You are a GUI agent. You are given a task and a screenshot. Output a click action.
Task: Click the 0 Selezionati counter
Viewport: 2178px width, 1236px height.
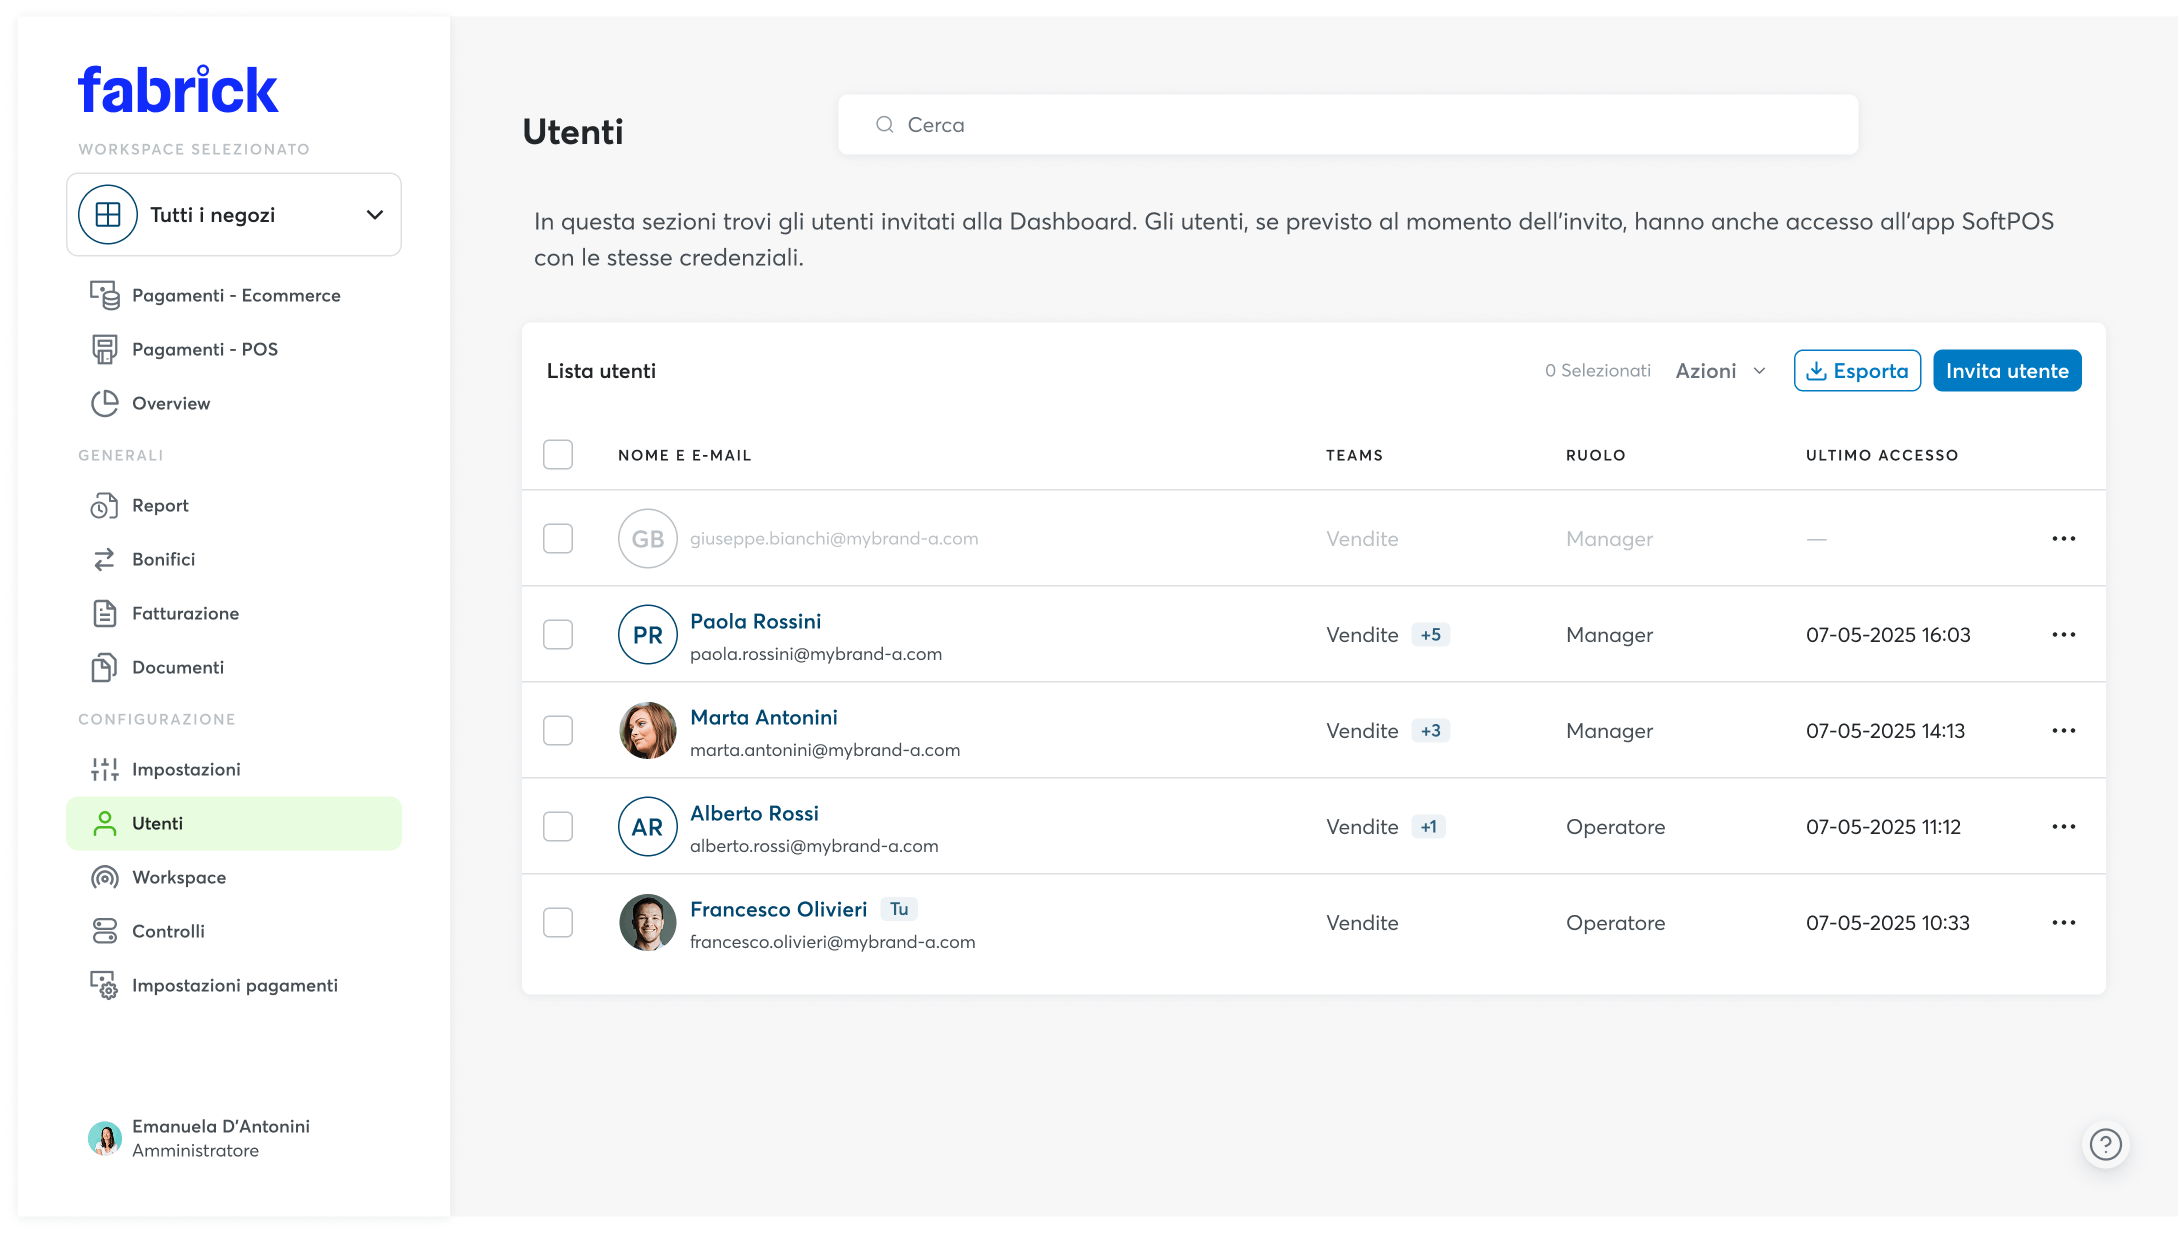click(x=1598, y=371)
